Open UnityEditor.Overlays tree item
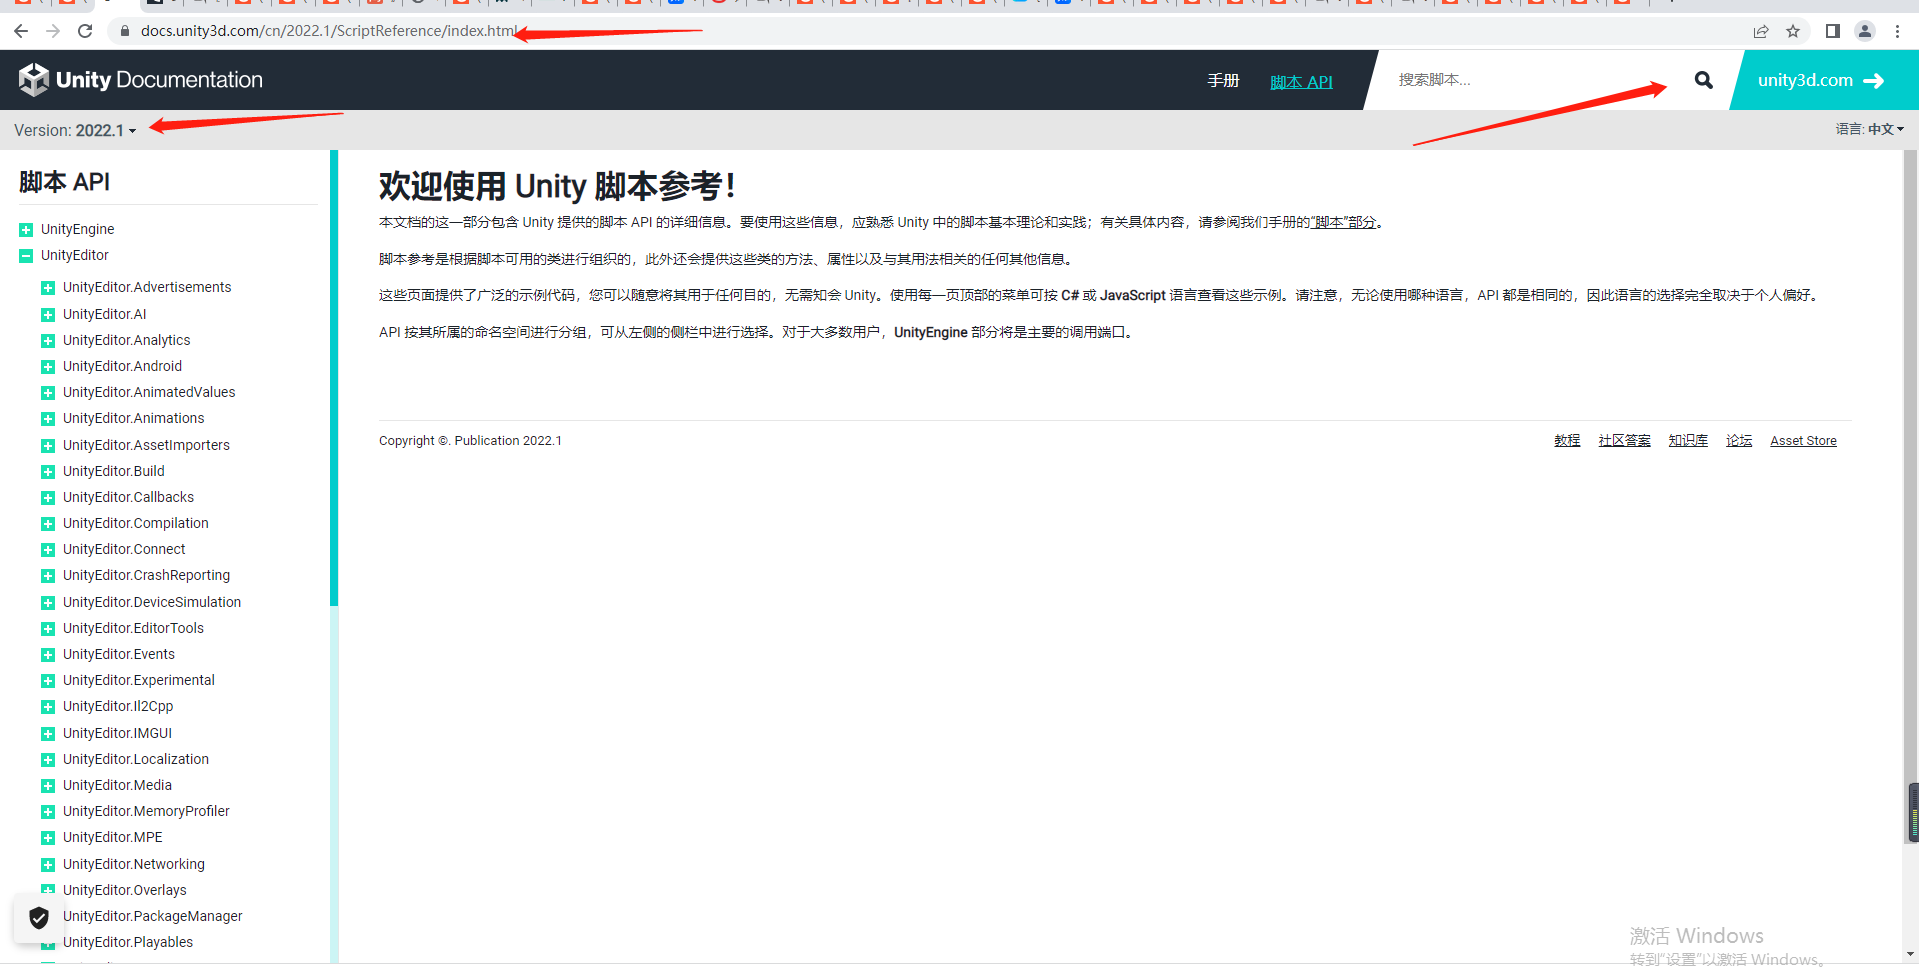Viewport: 1919px width, 969px height. pyautogui.click(x=125, y=890)
